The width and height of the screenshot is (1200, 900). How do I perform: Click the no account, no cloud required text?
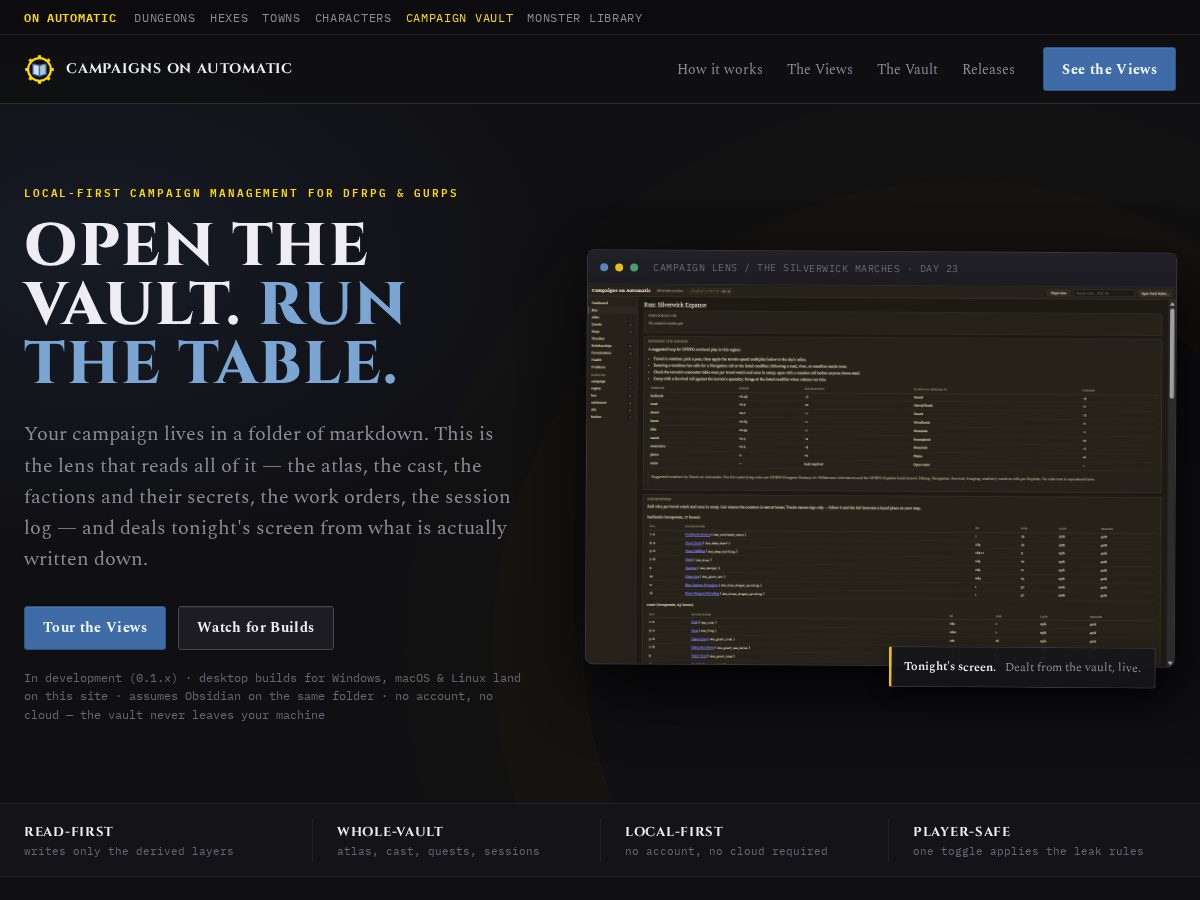click(x=726, y=852)
